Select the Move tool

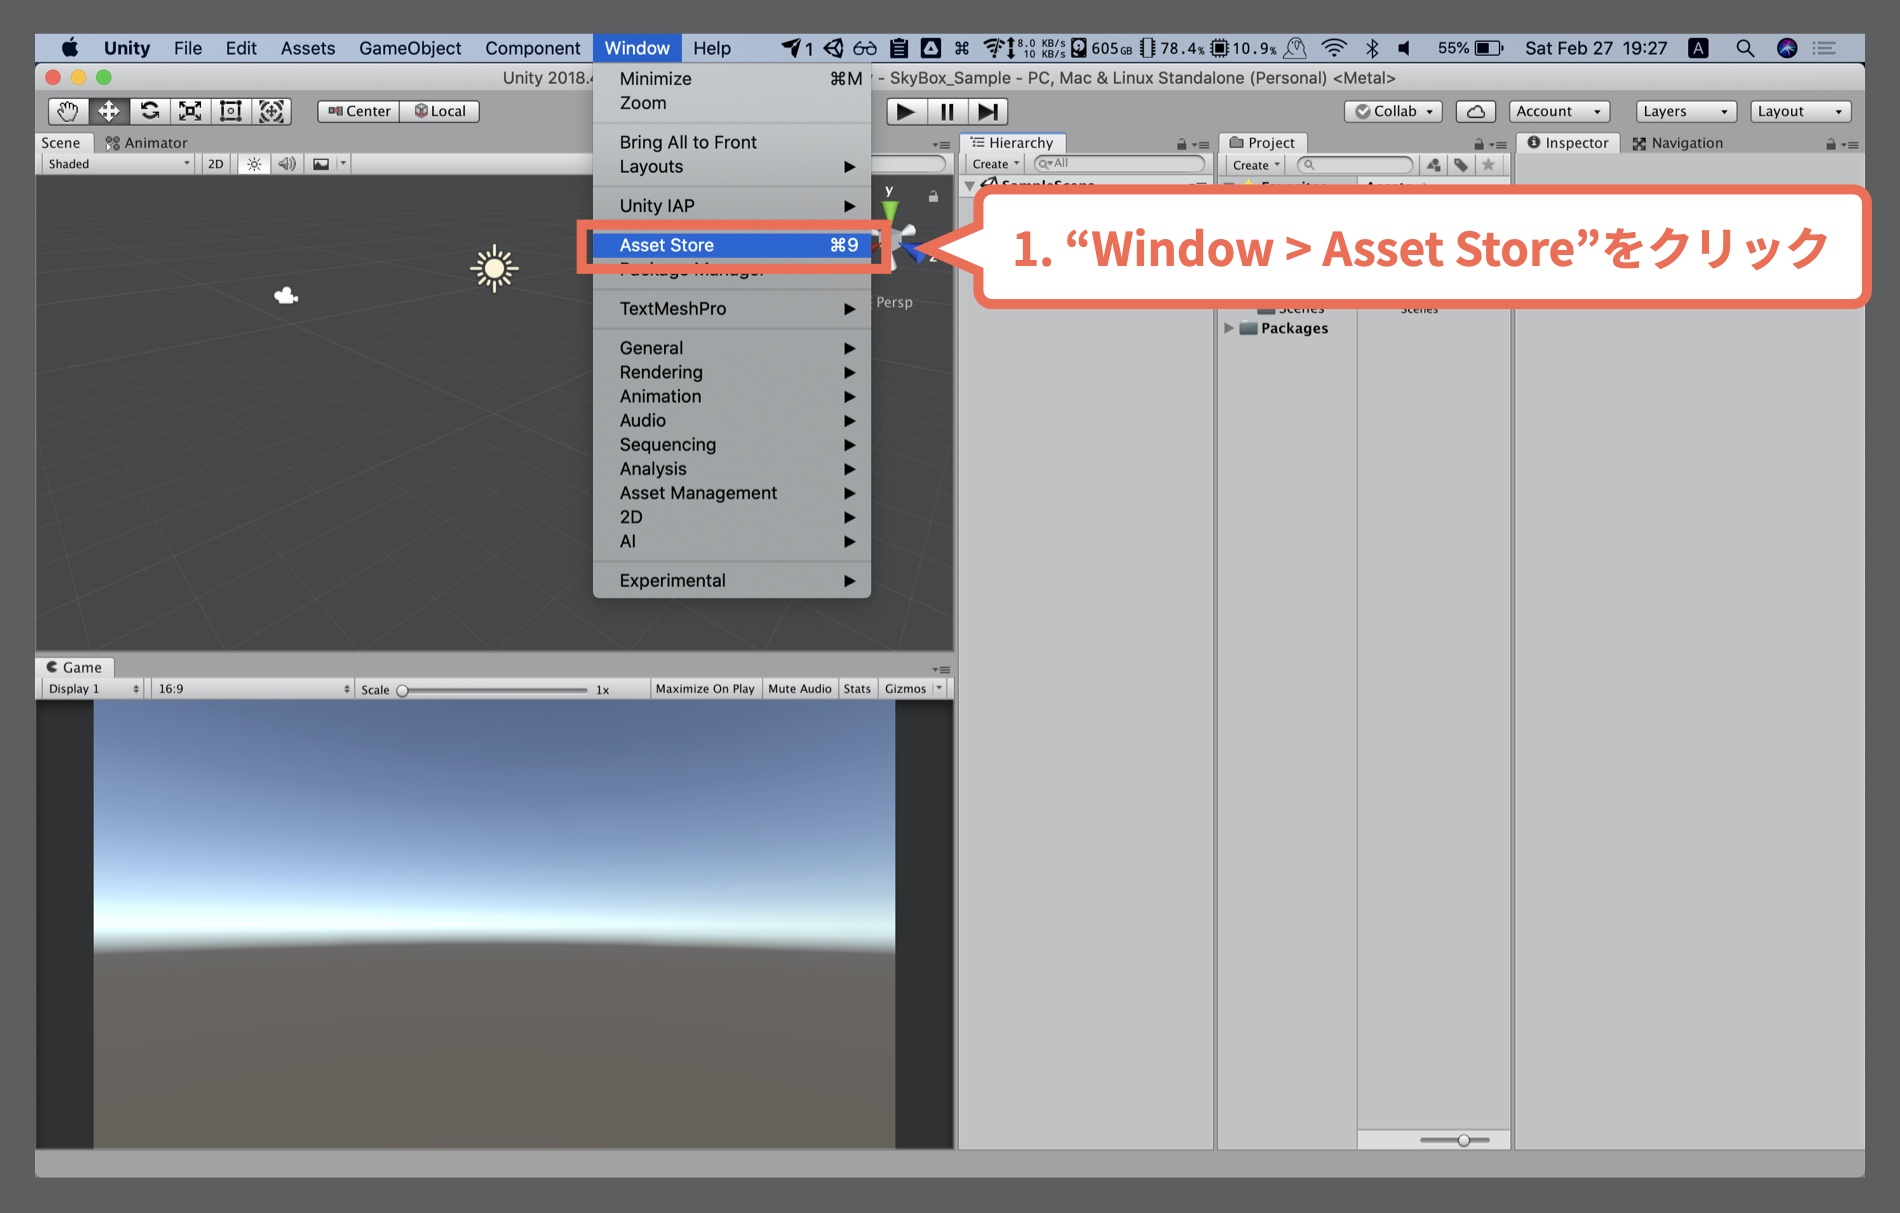click(x=109, y=111)
